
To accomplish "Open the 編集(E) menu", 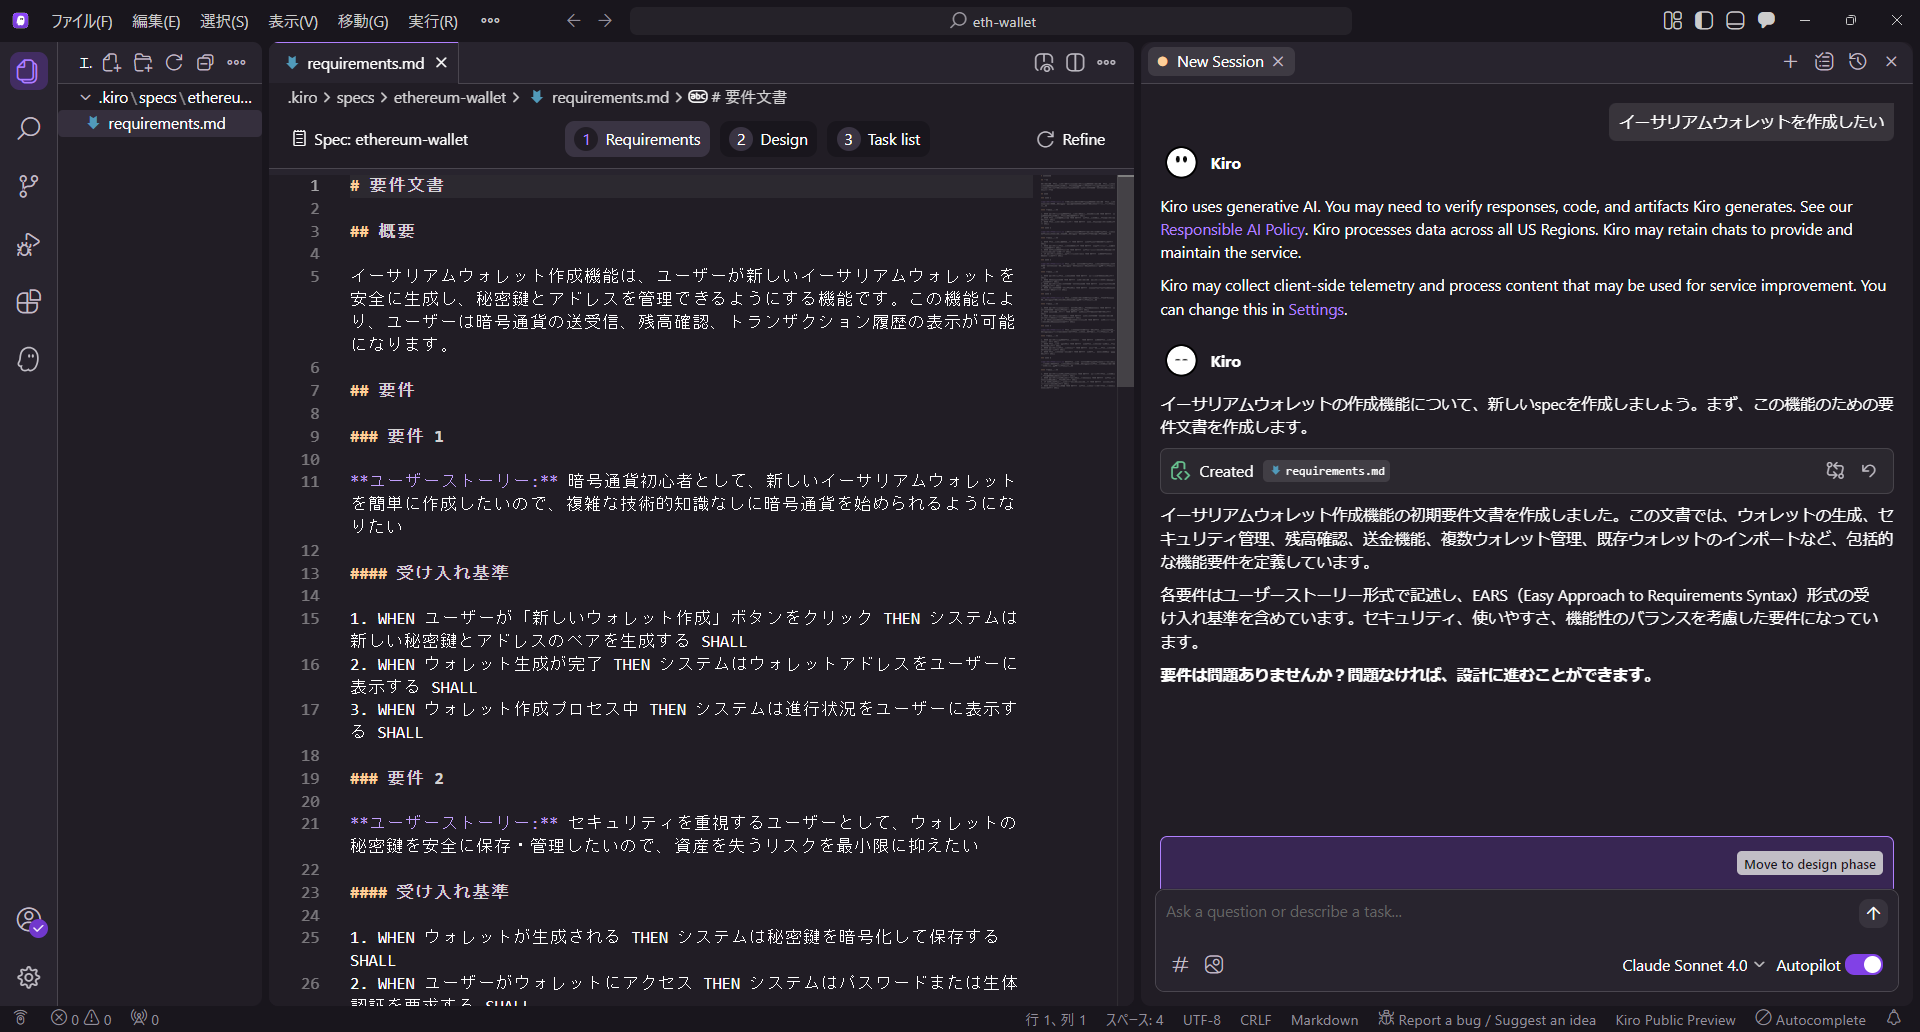I will coord(156,21).
